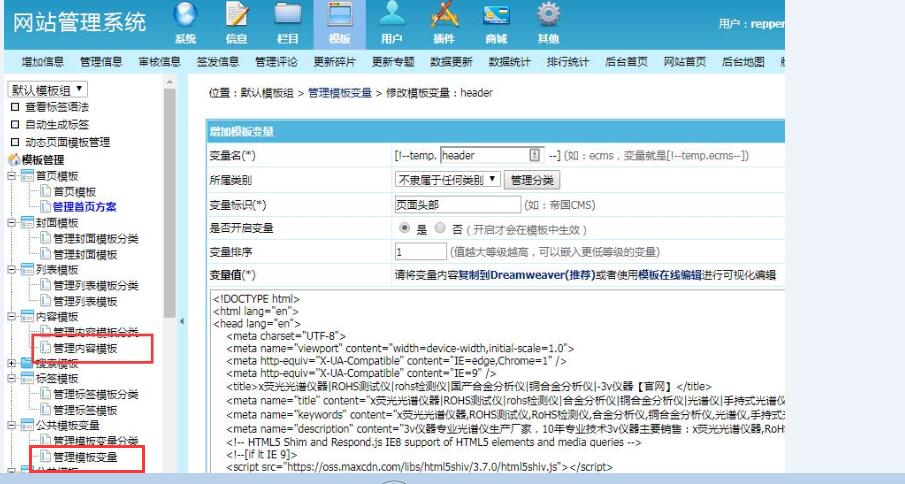
Task: Click page icon beside 管理模板变量
Action: [45, 456]
